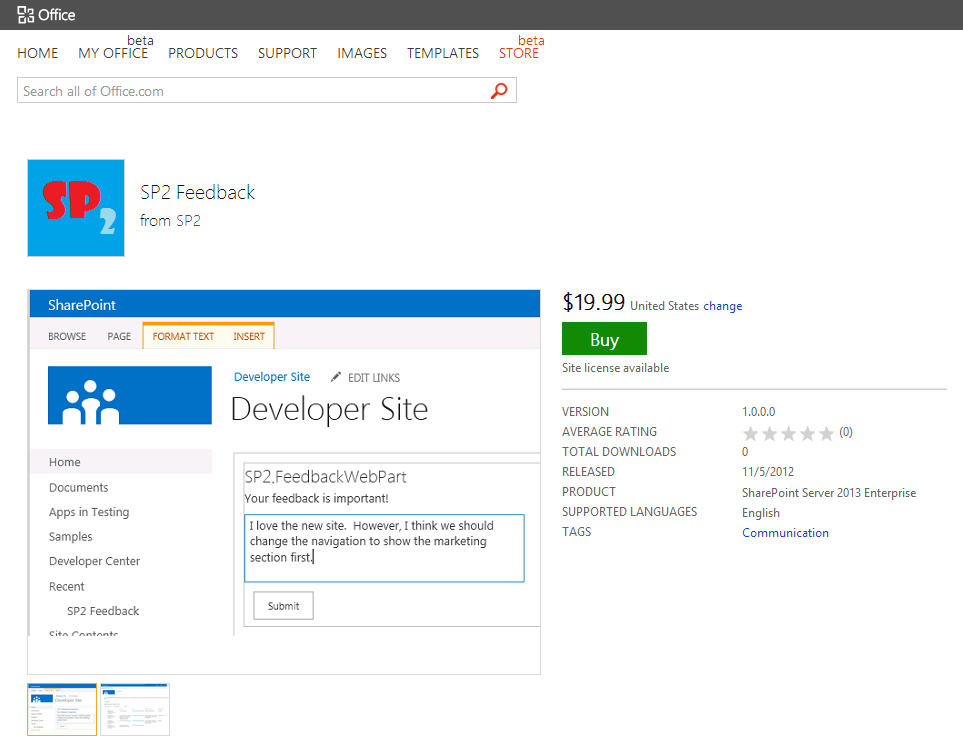
Task: Click the released date 11/5/2012
Action: pyautogui.click(x=768, y=472)
